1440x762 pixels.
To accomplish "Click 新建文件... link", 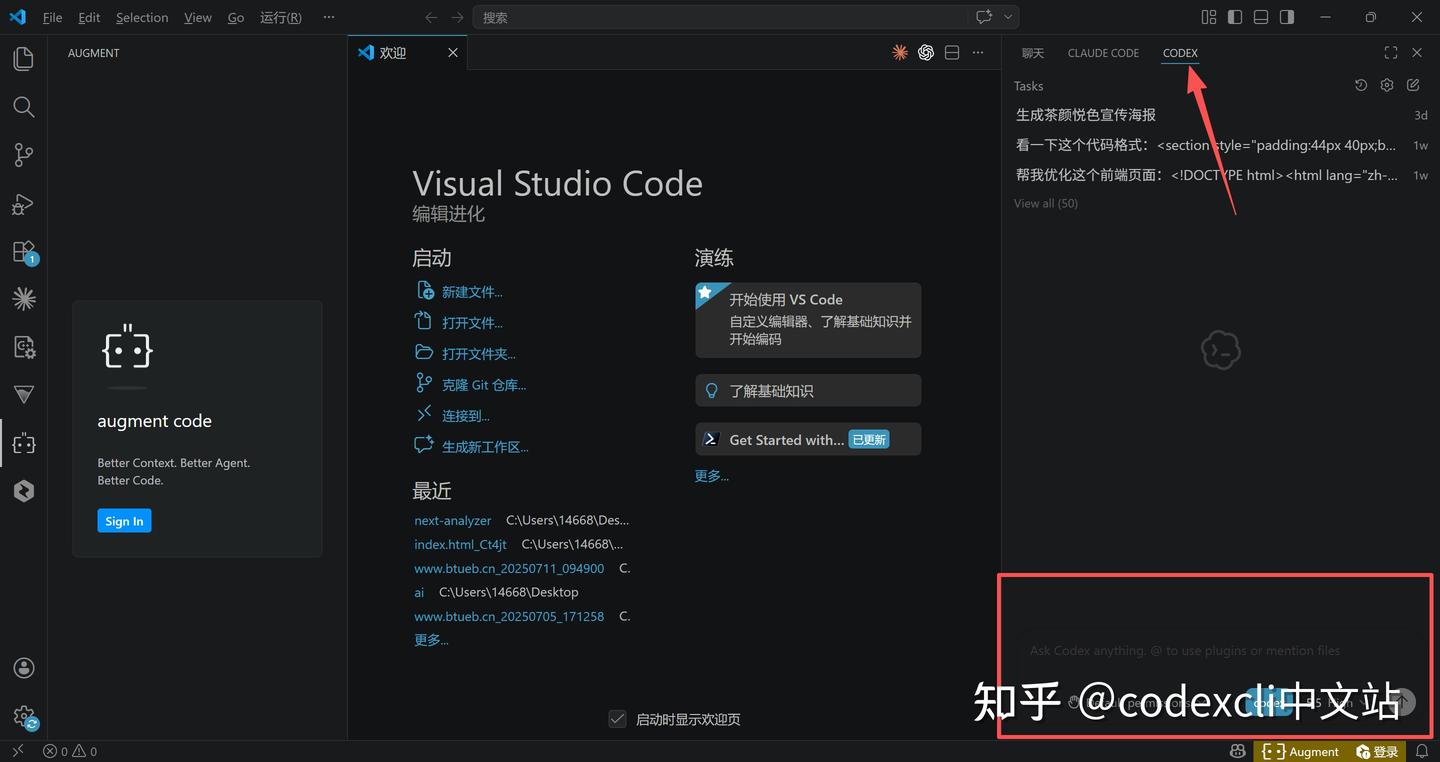I will (472, 292).
